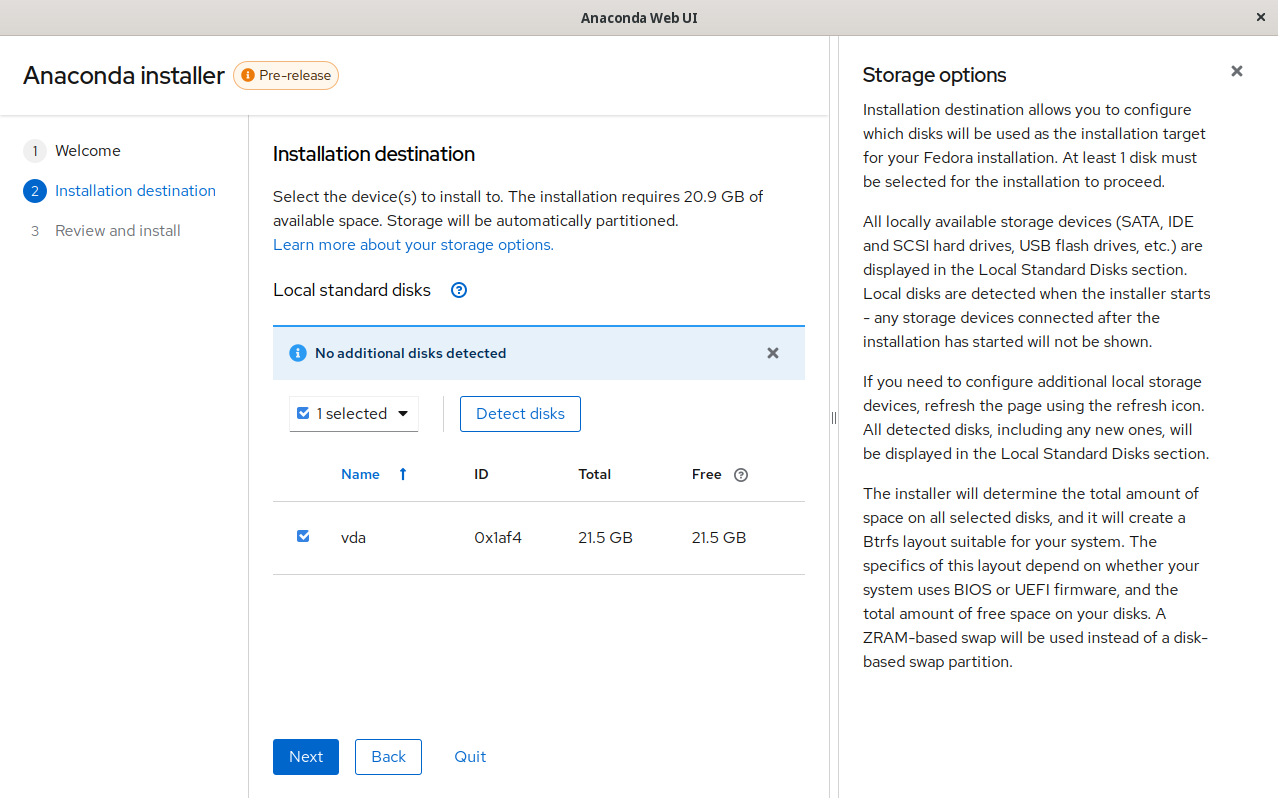Click the vda disk name cell

(354, 537)
